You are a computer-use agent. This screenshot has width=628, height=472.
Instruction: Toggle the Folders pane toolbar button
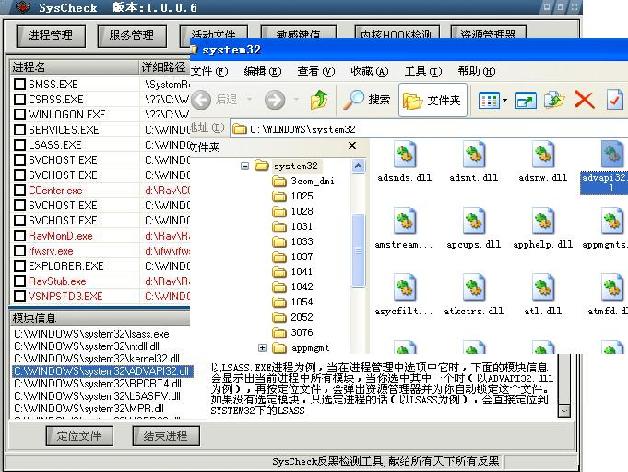(x=433, y=100)
